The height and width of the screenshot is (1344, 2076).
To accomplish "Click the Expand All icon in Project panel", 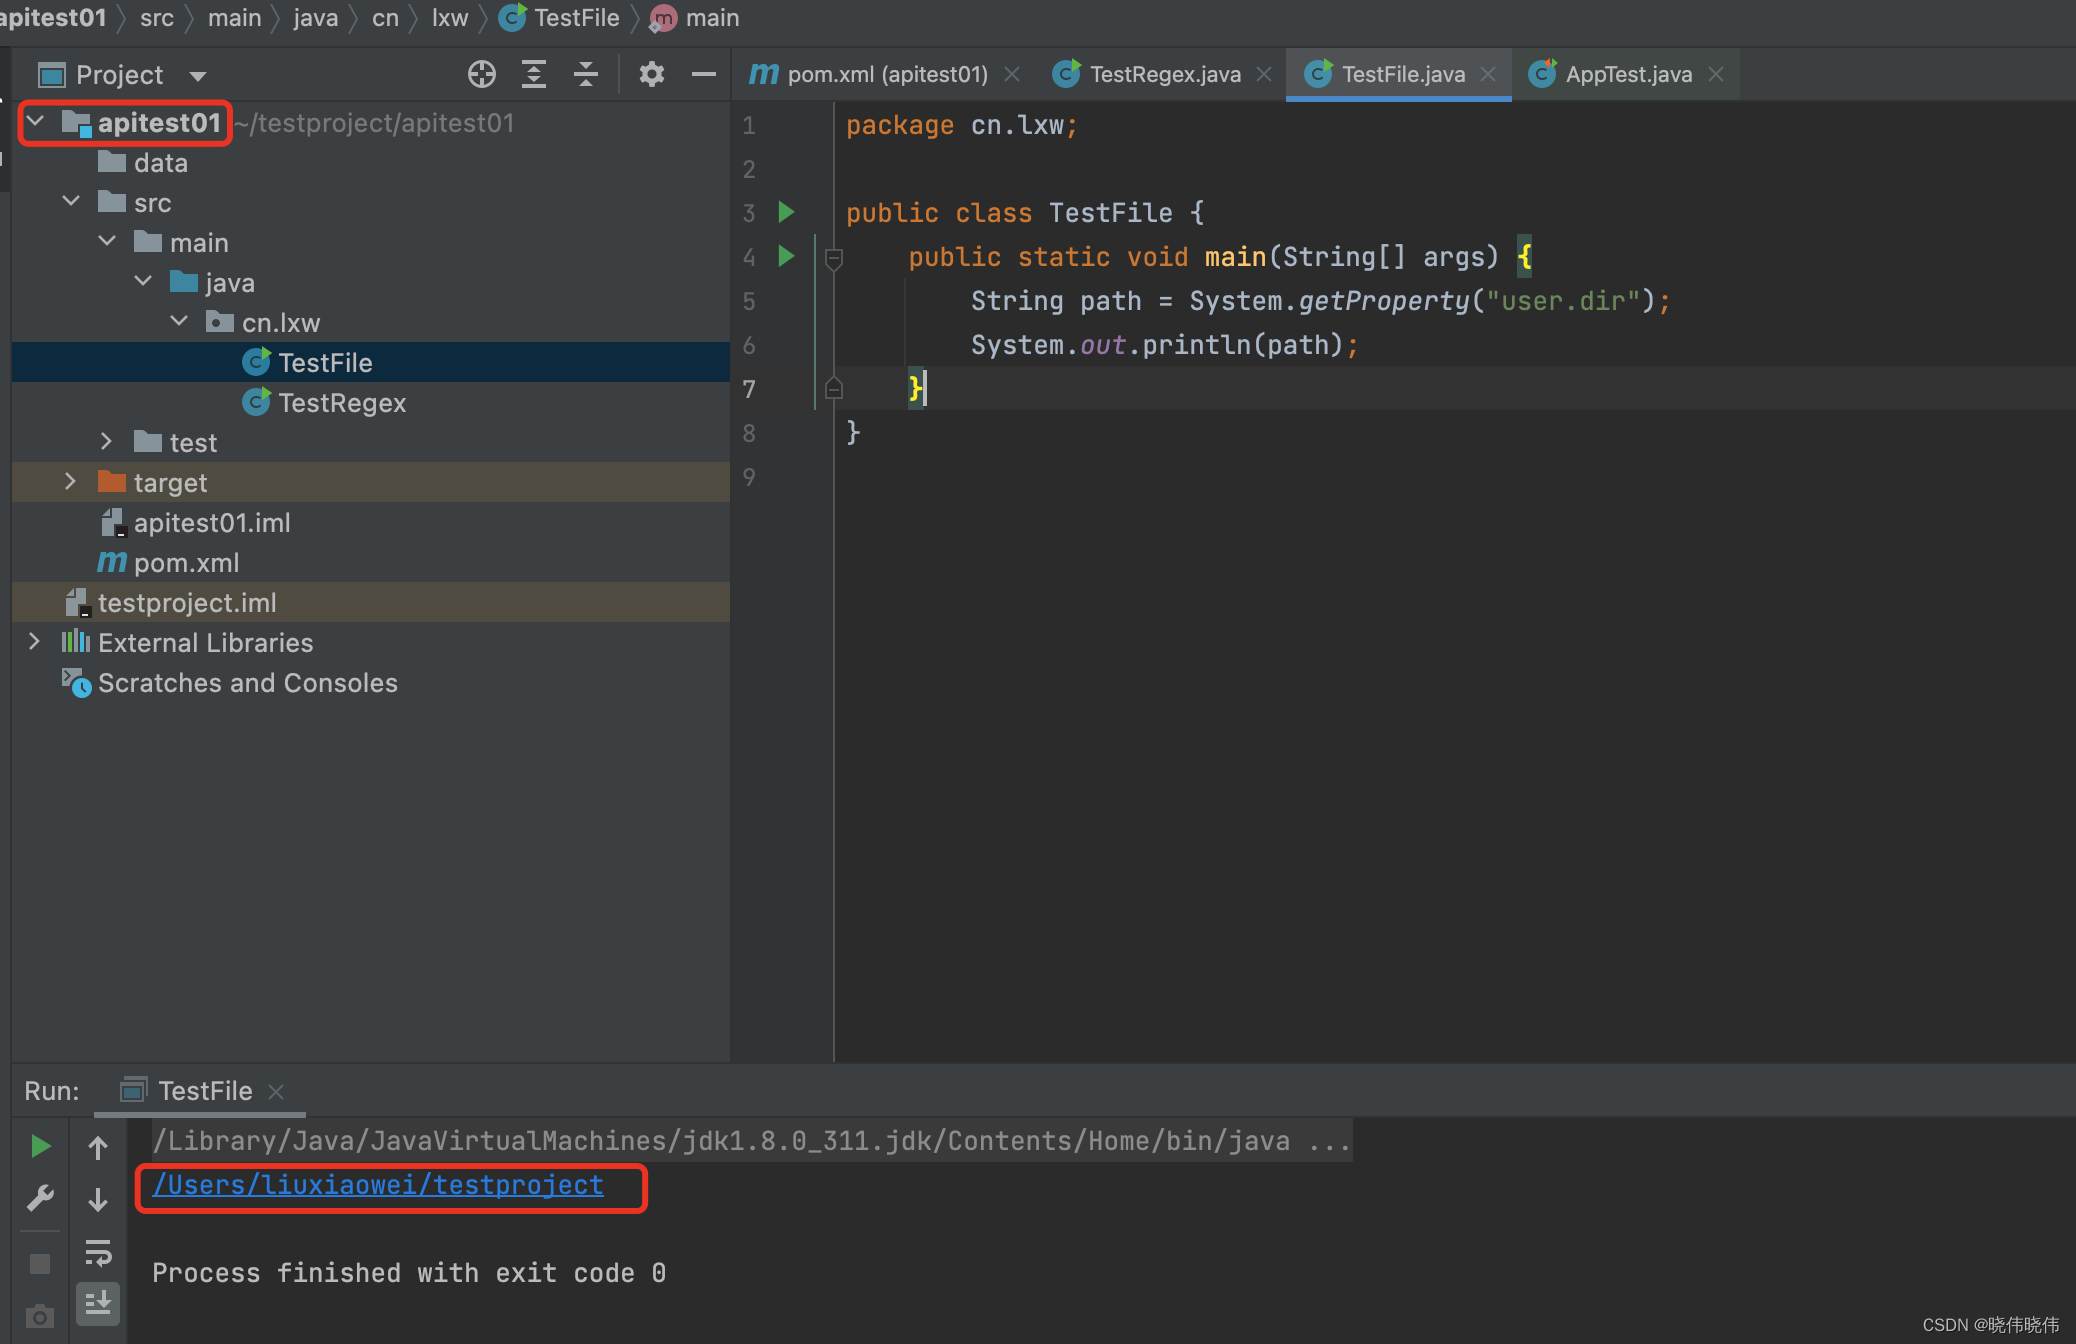I will [534, 74].
